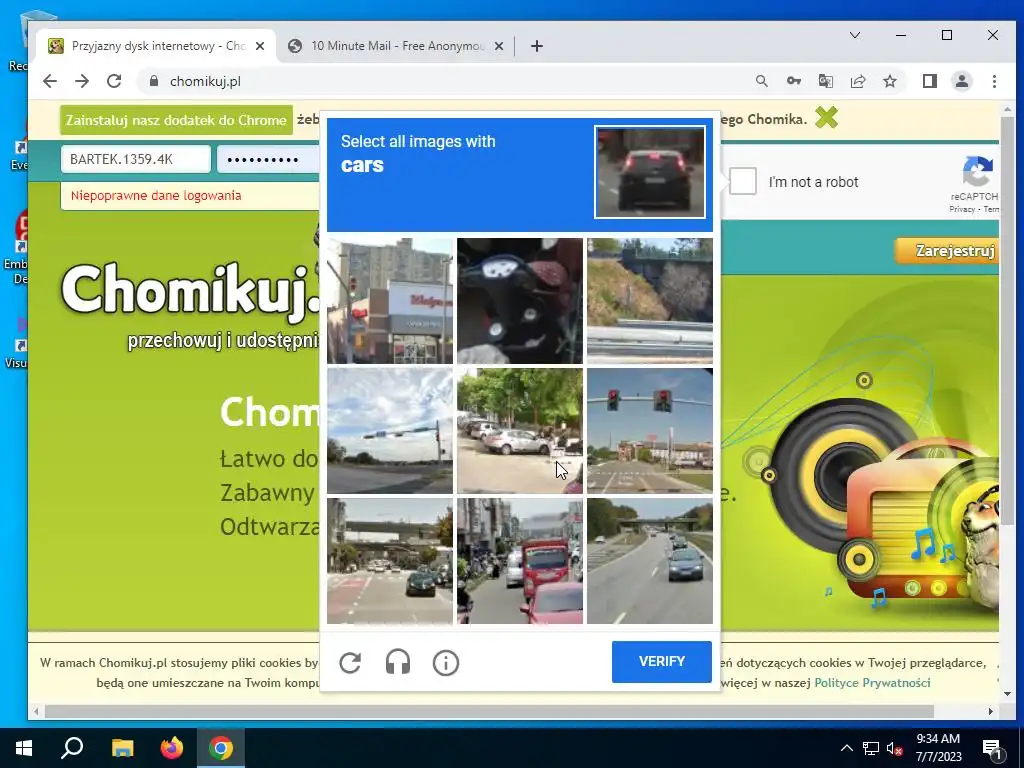The image size is (1024, 768).
Task: Click the Zarejestruj button
Action: click(947, 251)
